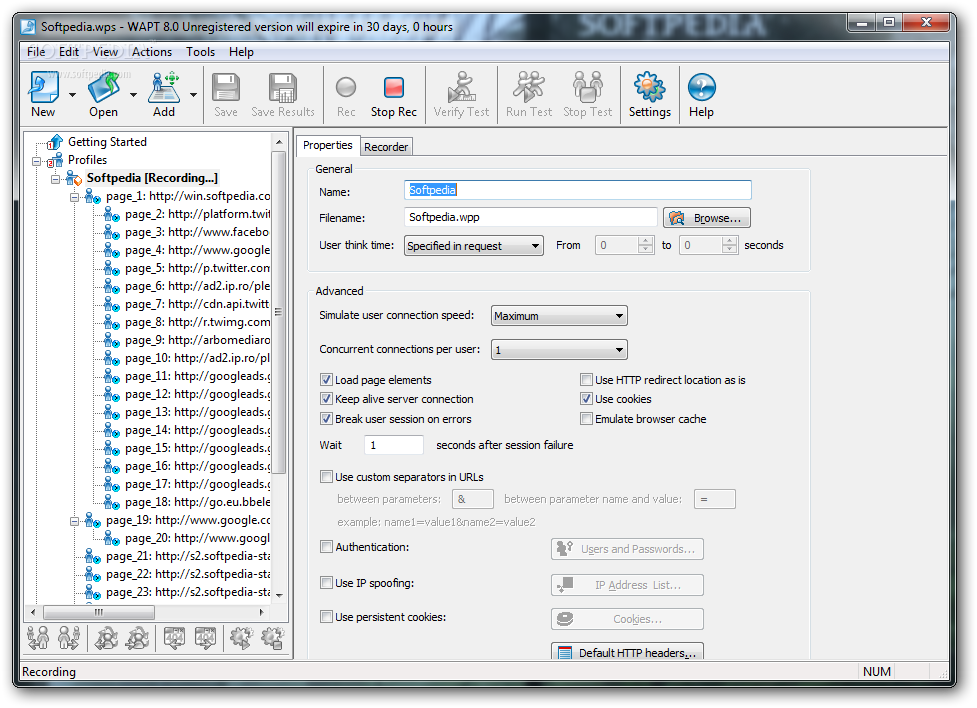
Task: Collapse the page_1 tree node
Action: click(74, 198)
